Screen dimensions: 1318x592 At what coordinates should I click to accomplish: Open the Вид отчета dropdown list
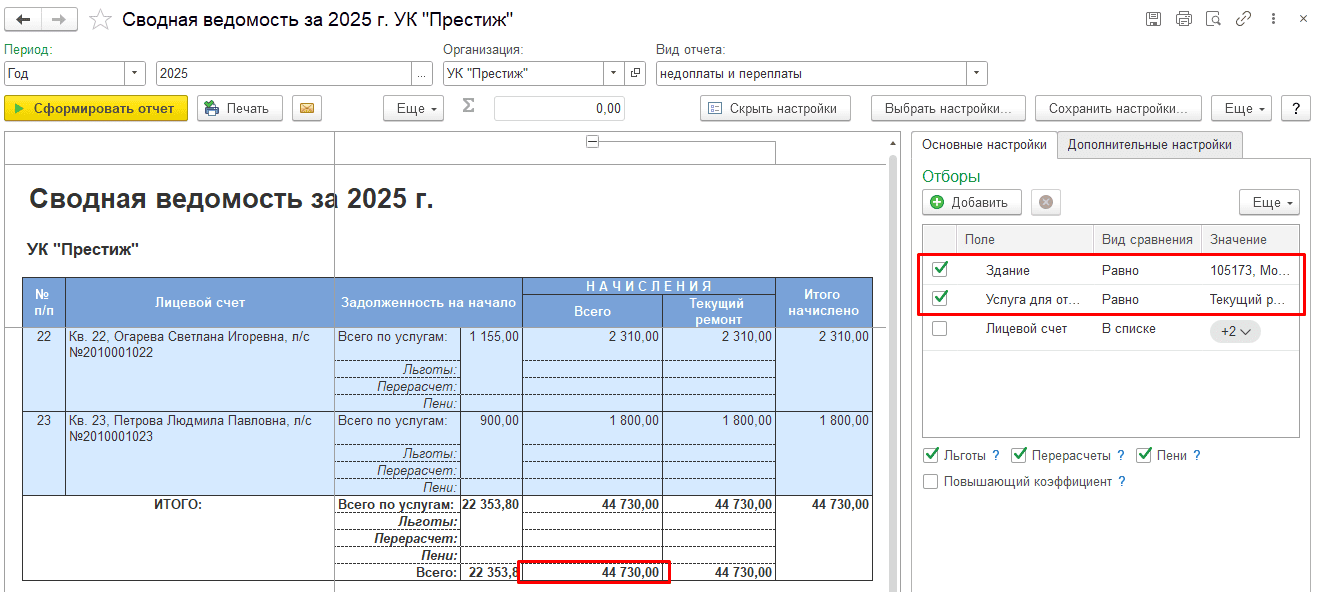pos(976,73)
